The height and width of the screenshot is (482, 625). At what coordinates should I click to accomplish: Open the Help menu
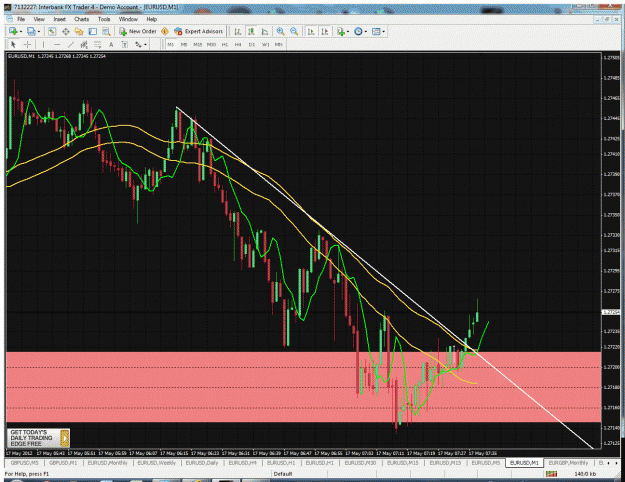pyautogui.click(x=151, y=19)
